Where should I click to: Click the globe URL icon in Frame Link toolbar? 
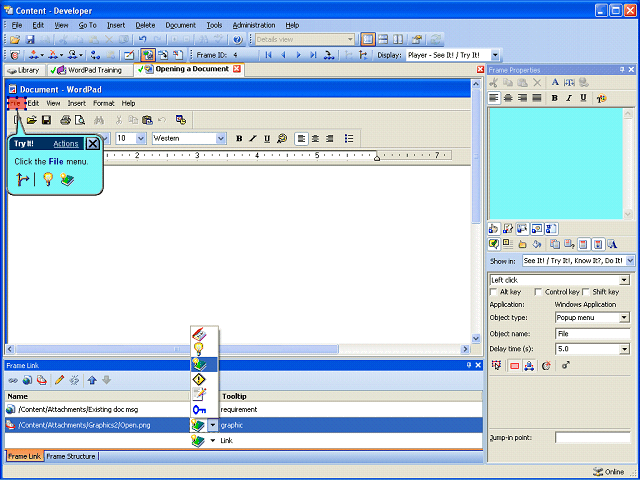(x=27, y=380)
